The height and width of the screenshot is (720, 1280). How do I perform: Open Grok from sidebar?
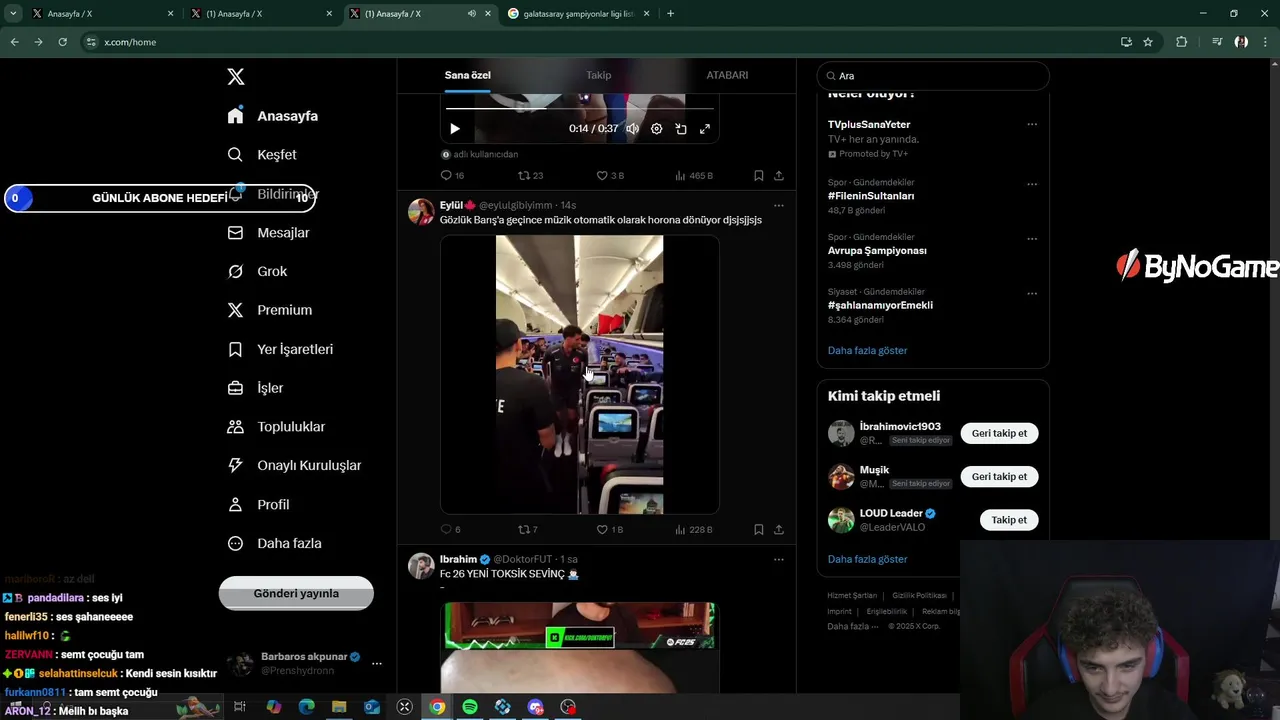click(257, 272)
